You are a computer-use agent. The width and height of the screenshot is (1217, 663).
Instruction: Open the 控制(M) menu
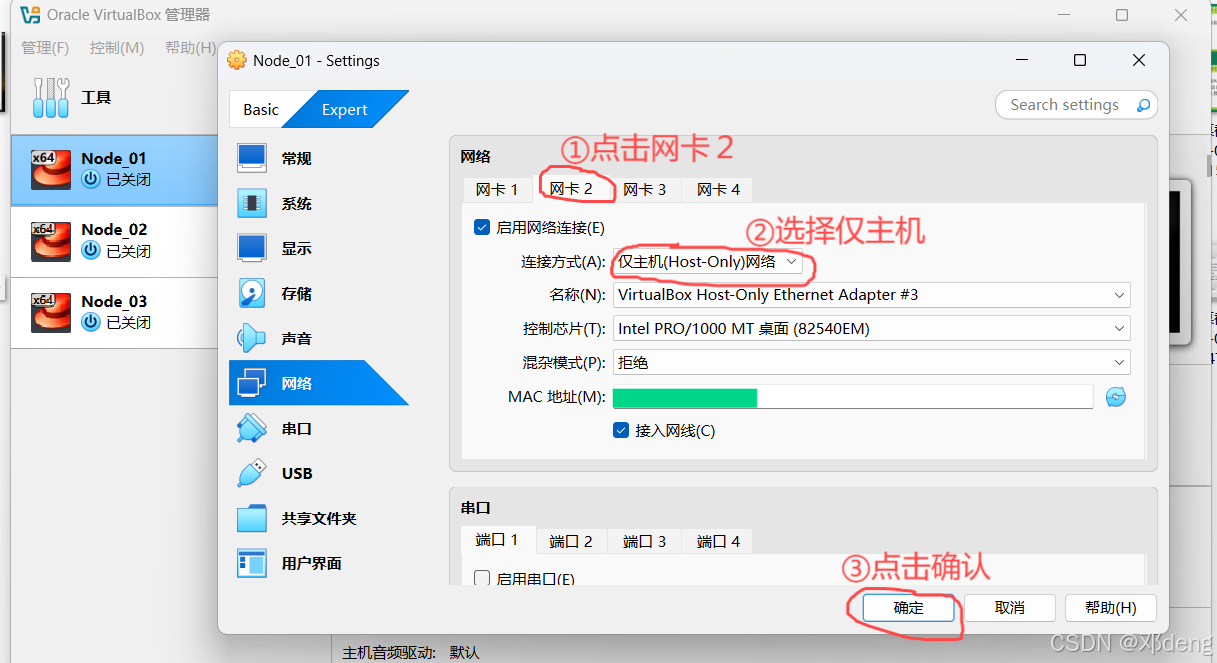pyautogui.click(x=117, y=48)
